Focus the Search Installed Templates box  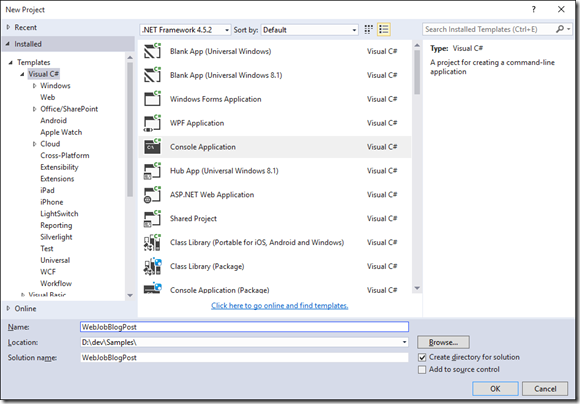coord(488,29)
